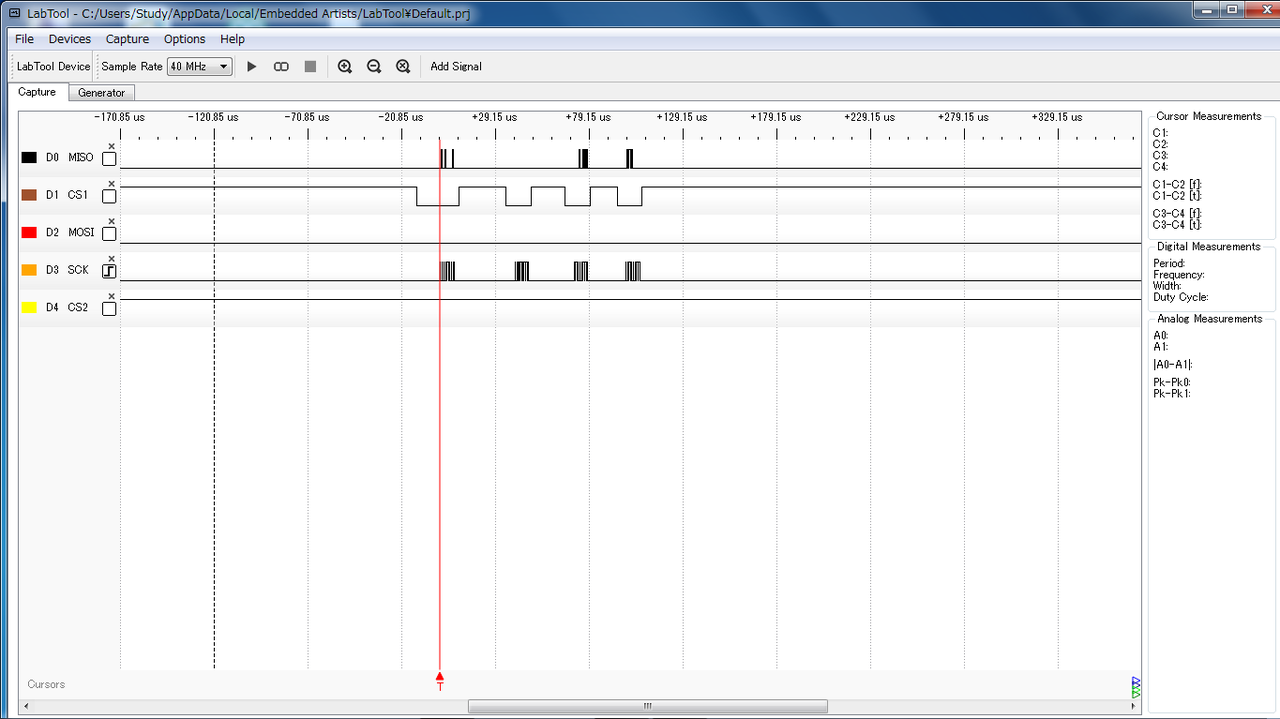Start a single capture with Play icon
This screenshot has width=1280, height=719.
click(x=252, y=67)
